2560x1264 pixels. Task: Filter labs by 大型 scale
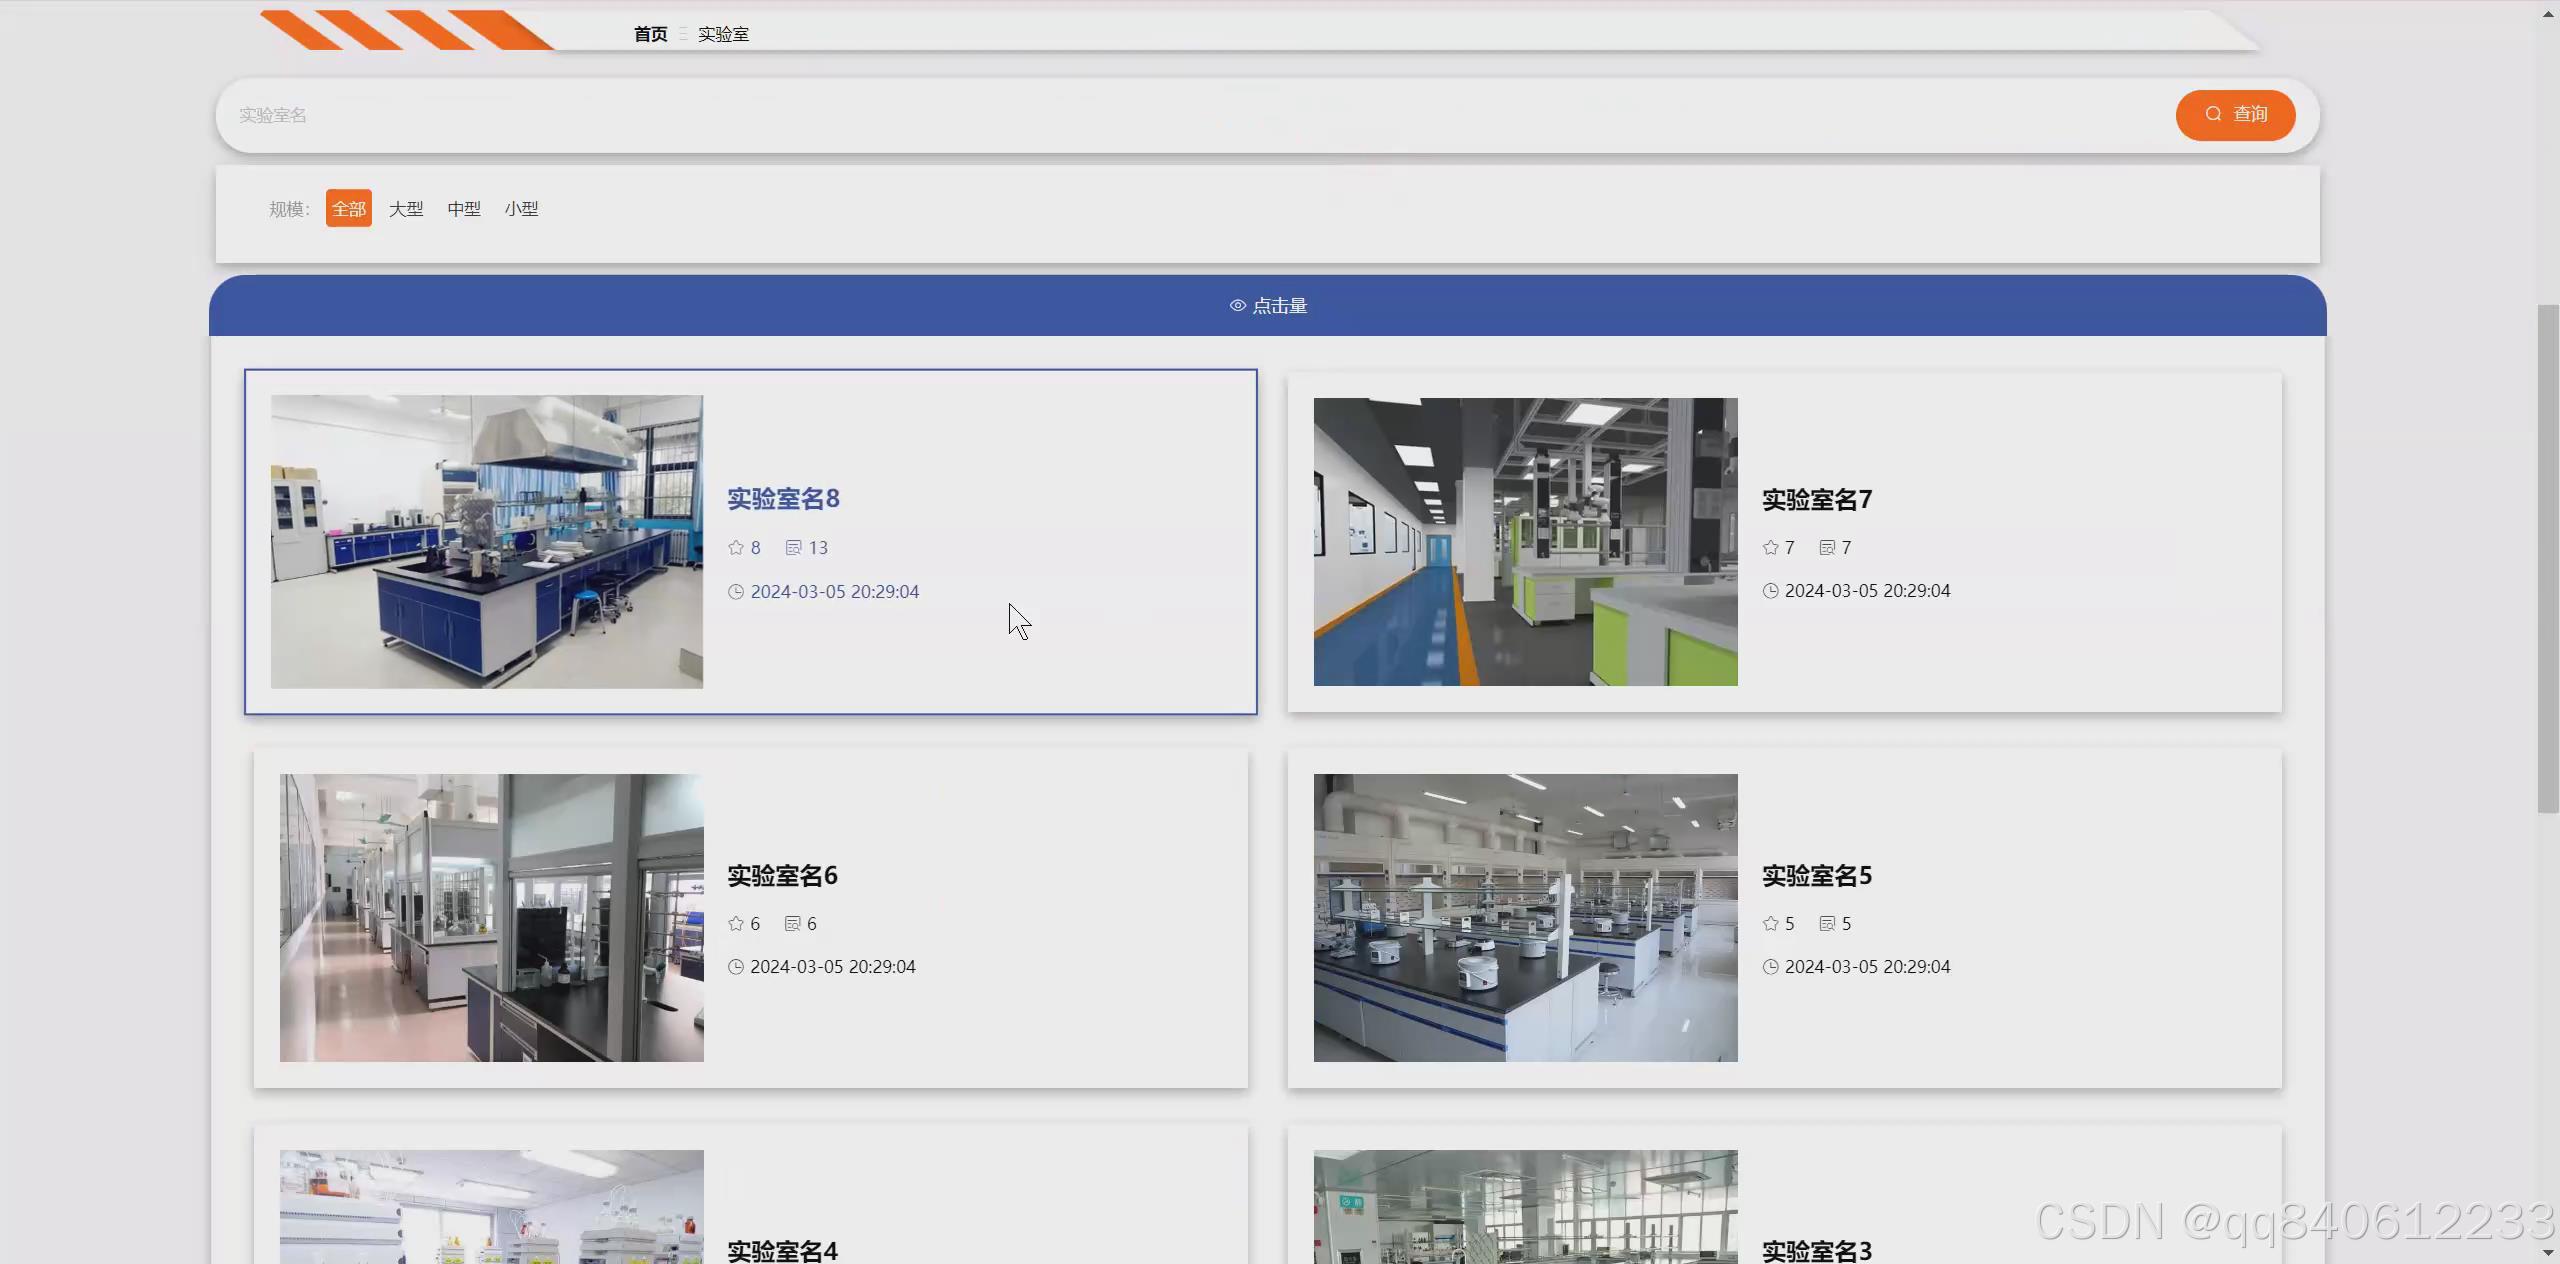point(406,208)
